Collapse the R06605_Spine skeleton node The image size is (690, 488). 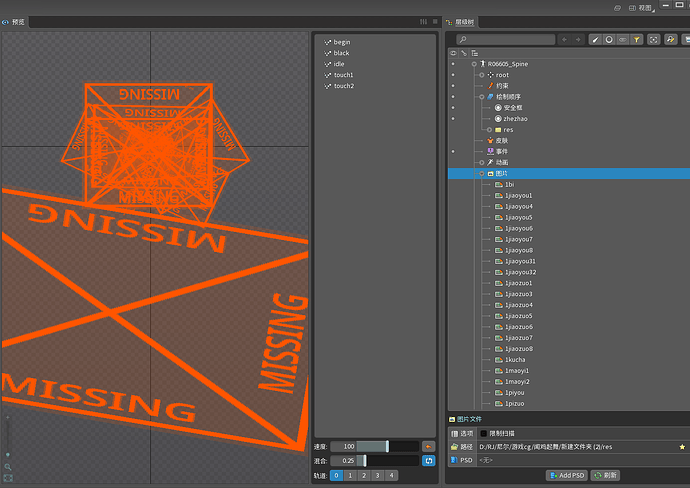474,64
